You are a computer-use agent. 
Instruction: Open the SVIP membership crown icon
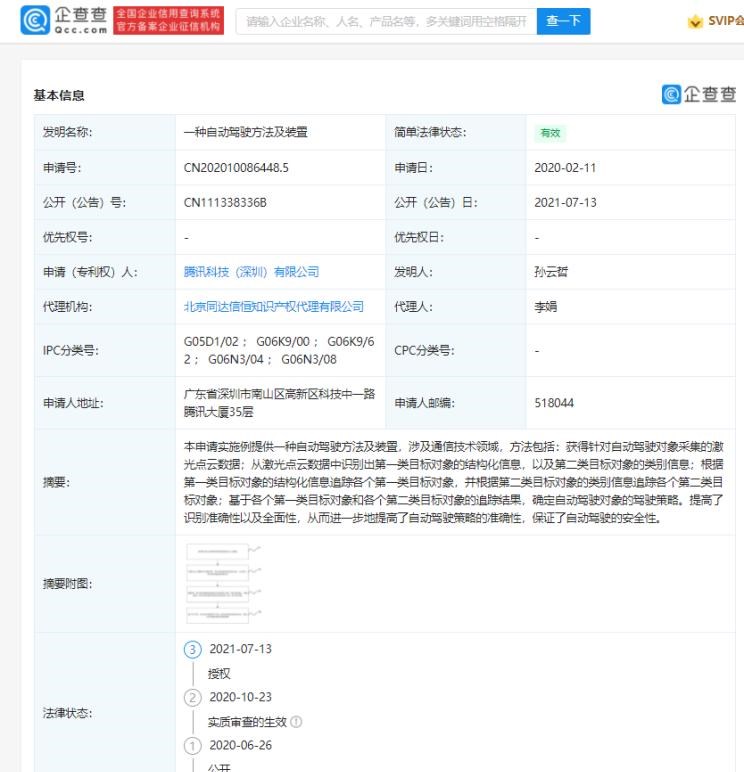(695, 21)
